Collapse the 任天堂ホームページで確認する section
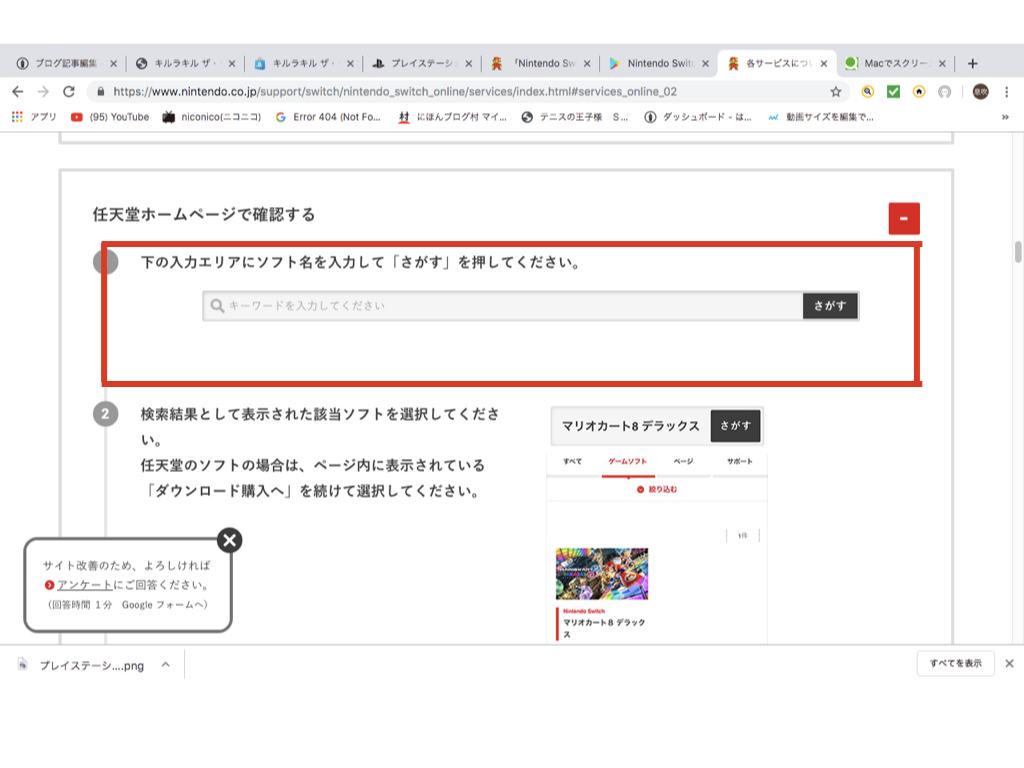The width and height of the screenshot is (1024, 768). (x=904, y=218)
